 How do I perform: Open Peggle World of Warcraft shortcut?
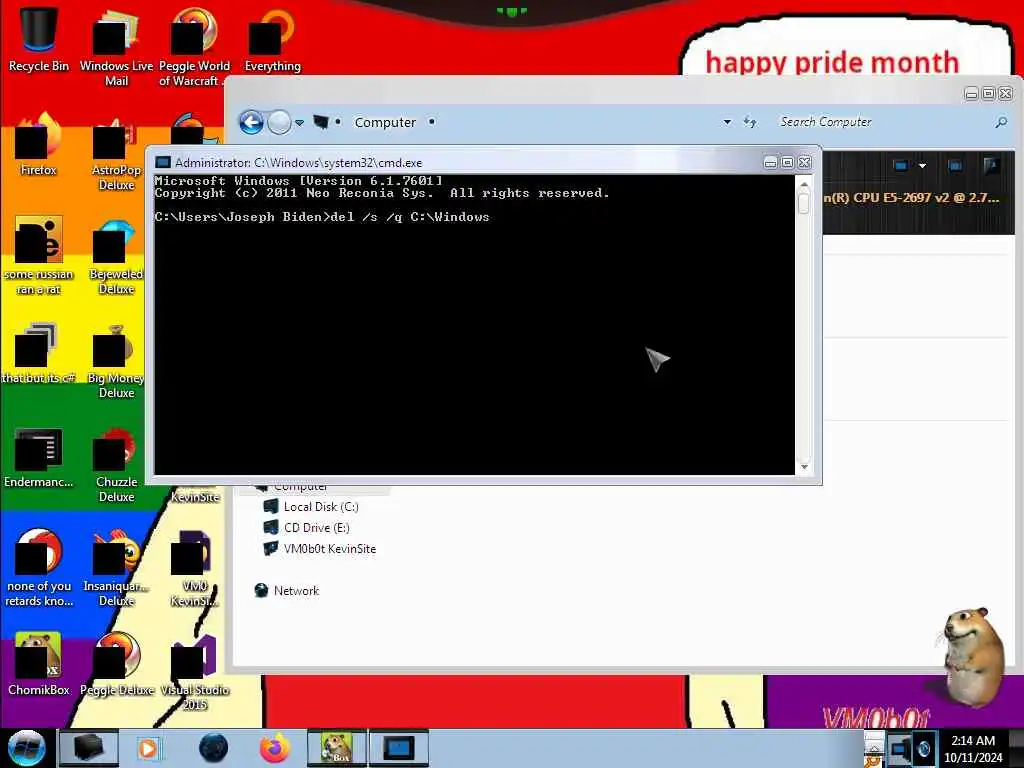(x=194, y=47)
